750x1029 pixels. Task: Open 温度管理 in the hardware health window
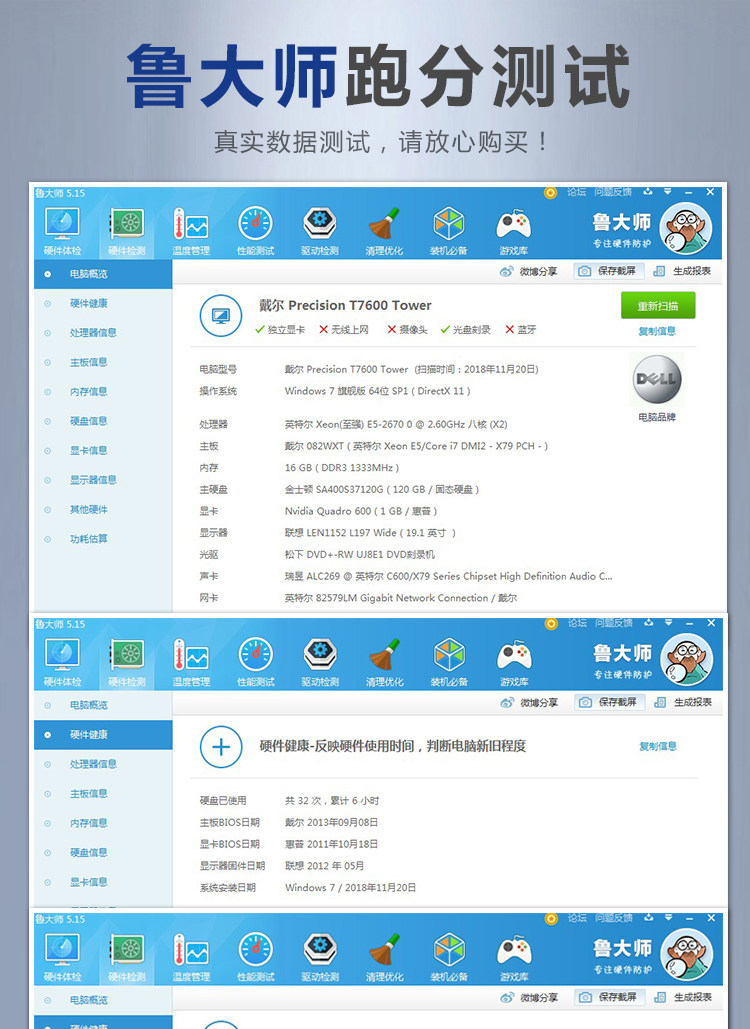point(191,662)
